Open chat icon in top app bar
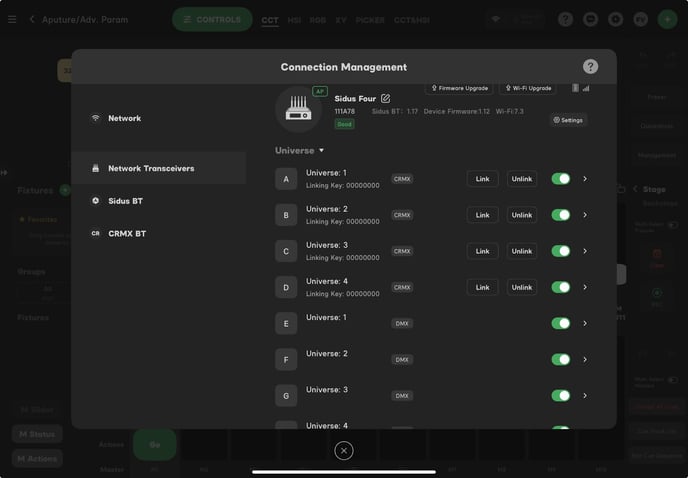 tap(591, 20)
